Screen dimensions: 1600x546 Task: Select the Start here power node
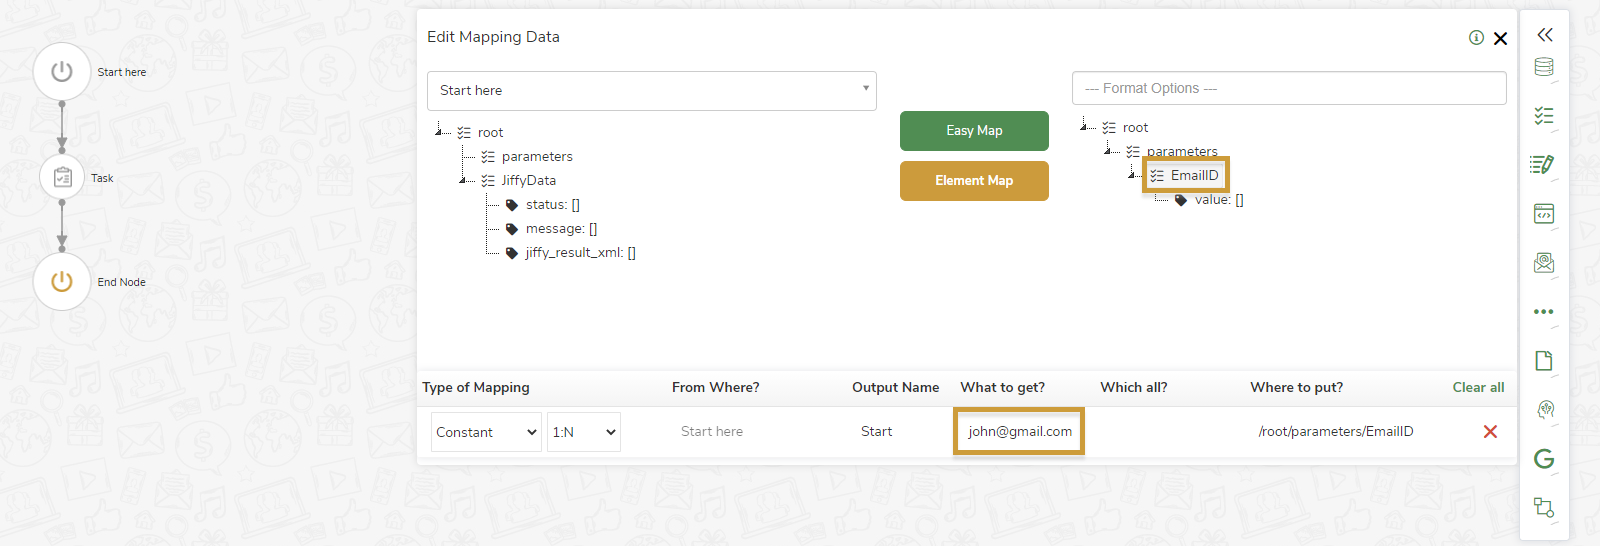click(62, 72)
